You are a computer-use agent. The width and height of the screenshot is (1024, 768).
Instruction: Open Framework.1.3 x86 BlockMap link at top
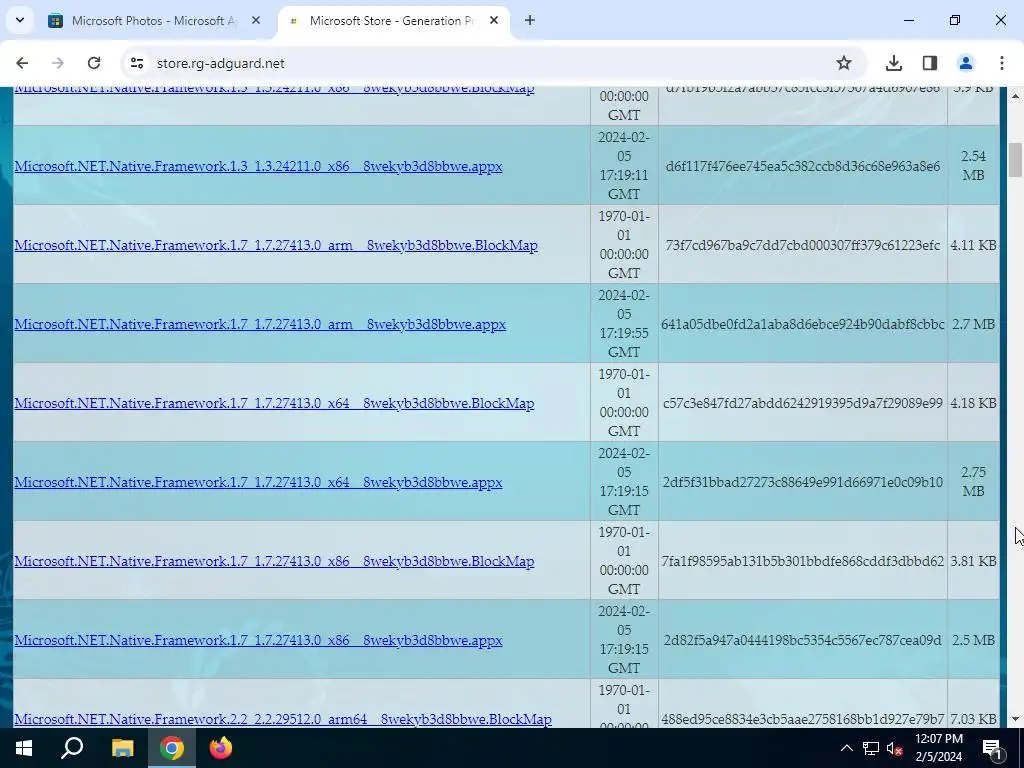[x=274, y=89]
